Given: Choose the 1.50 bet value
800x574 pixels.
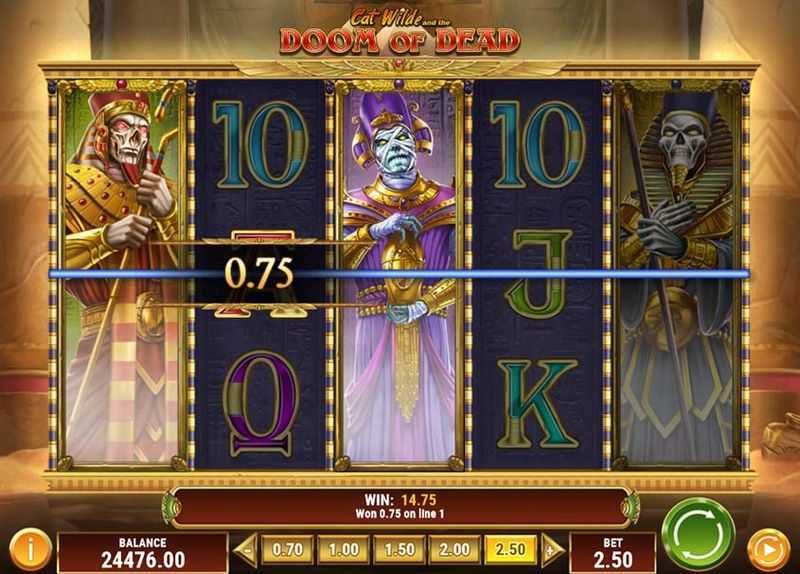Looking at the screenshot, I should (x=399, y=550).
